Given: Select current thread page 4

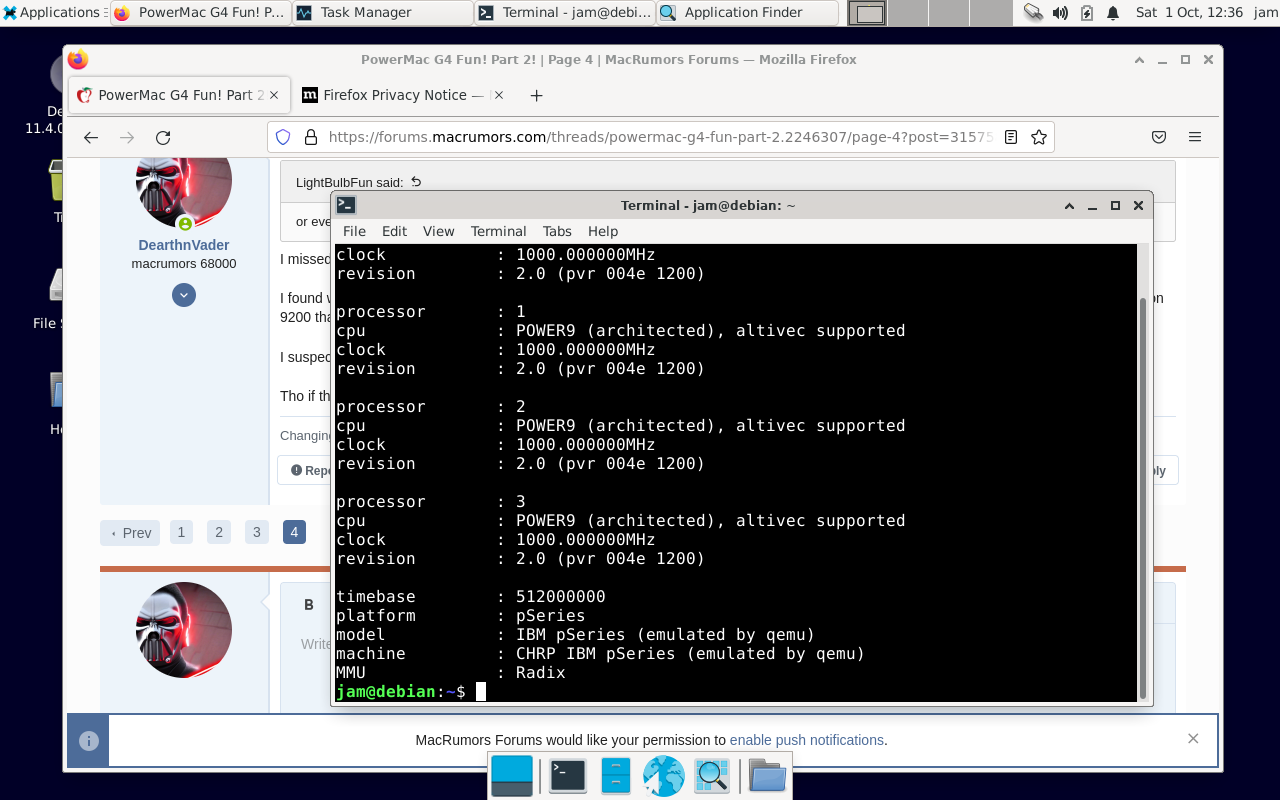Looking at the screenshot, I should point(294,532).
